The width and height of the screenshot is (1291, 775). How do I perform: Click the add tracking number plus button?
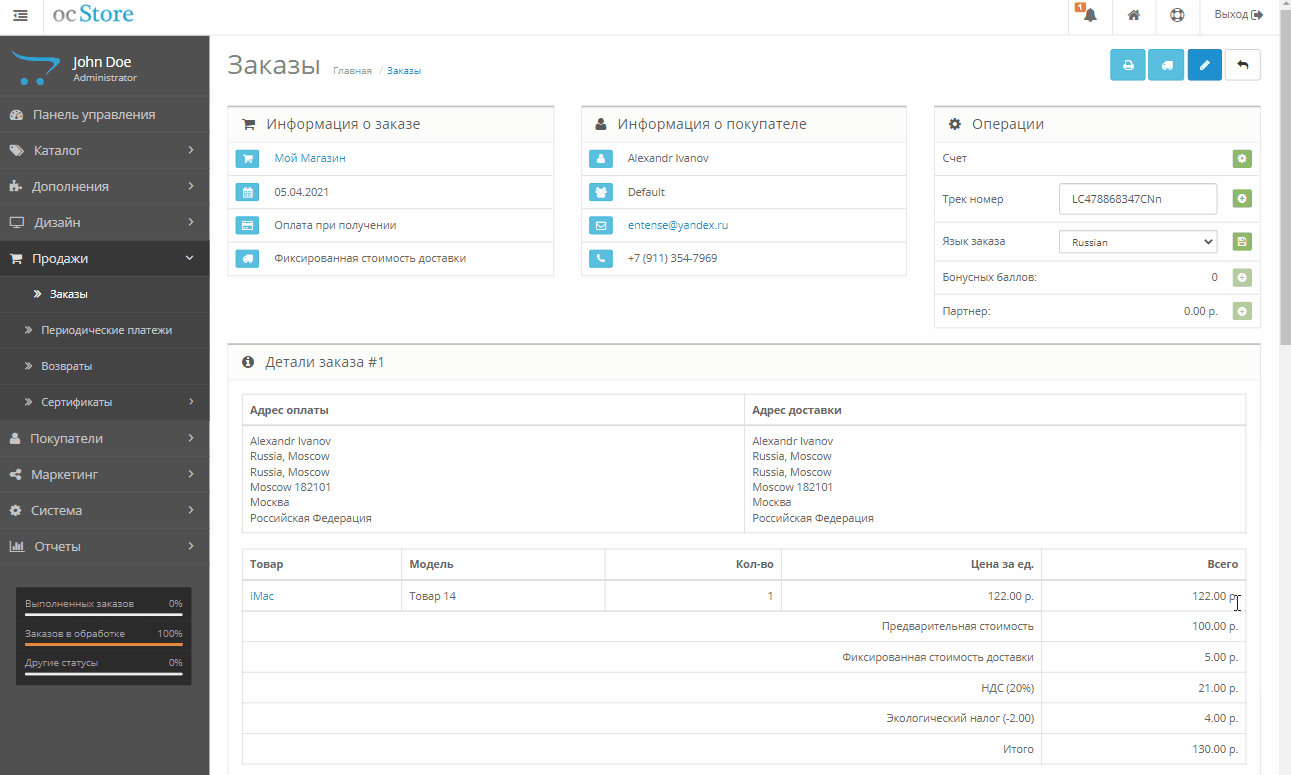coord(1242,199)
